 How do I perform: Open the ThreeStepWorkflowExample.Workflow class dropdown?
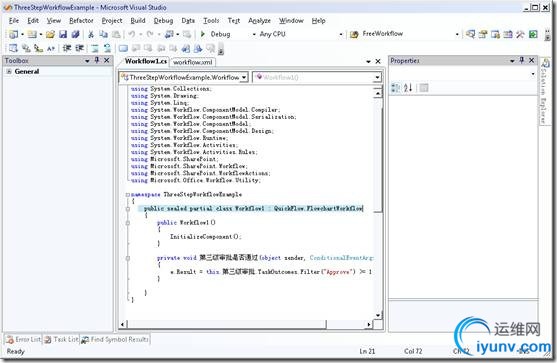tap(244, 77)
